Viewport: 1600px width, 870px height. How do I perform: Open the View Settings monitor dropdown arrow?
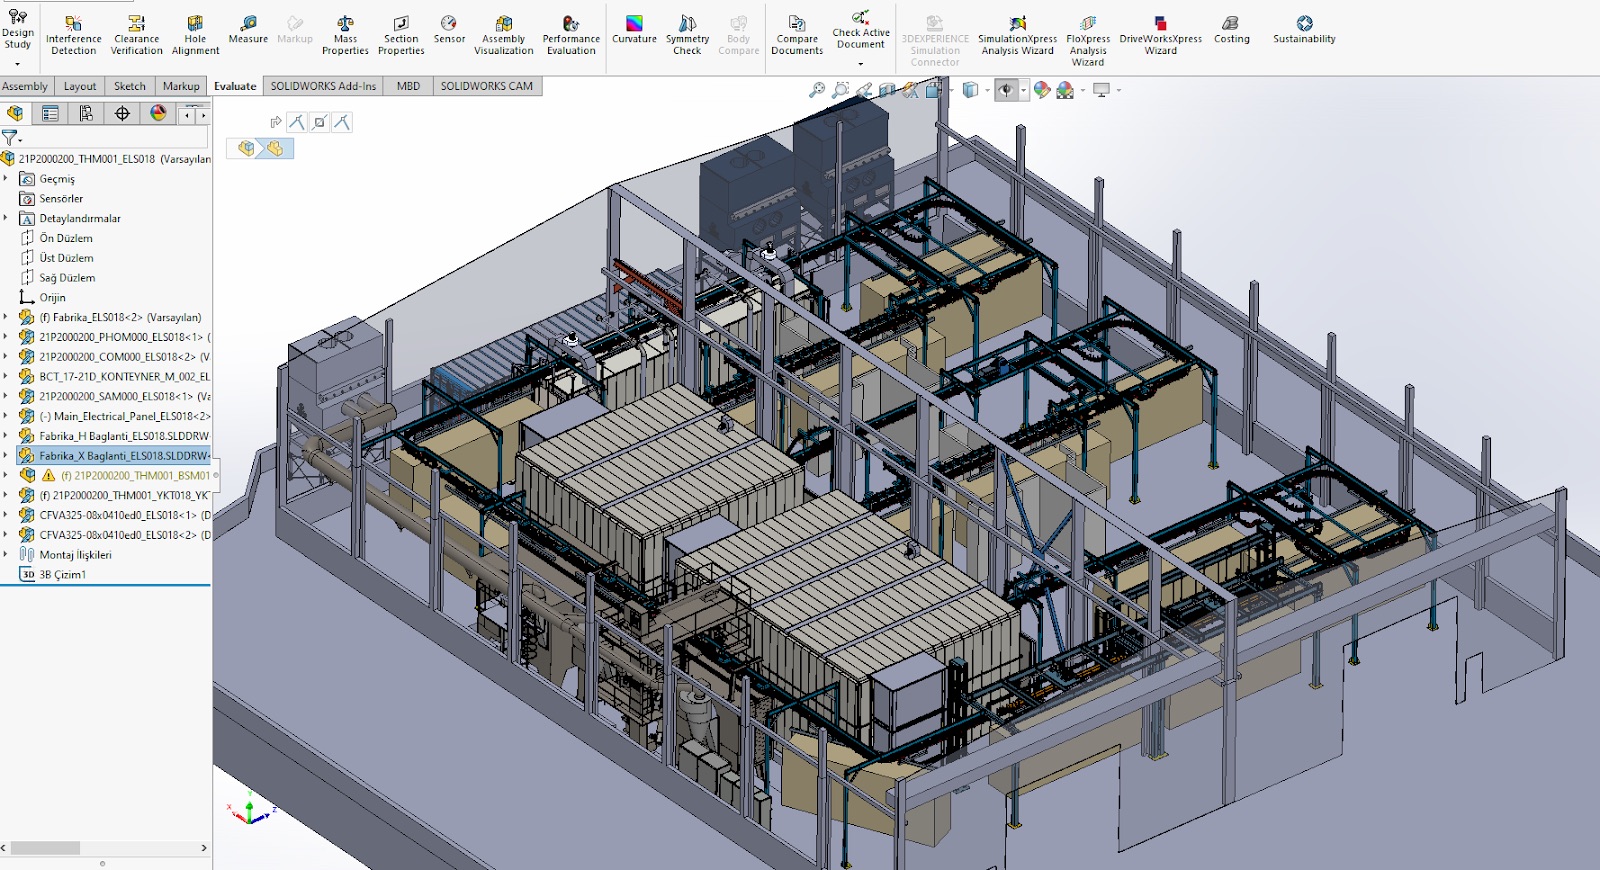pyautogui.click(x=1118, y=90)
